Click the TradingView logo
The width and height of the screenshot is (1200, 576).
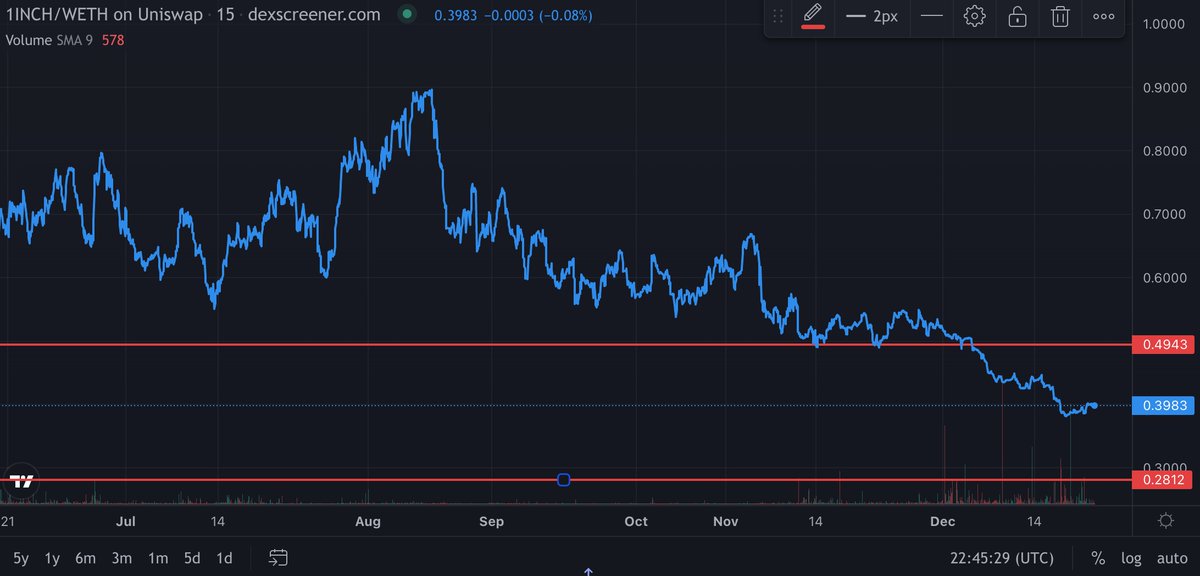tap(20, 480)
